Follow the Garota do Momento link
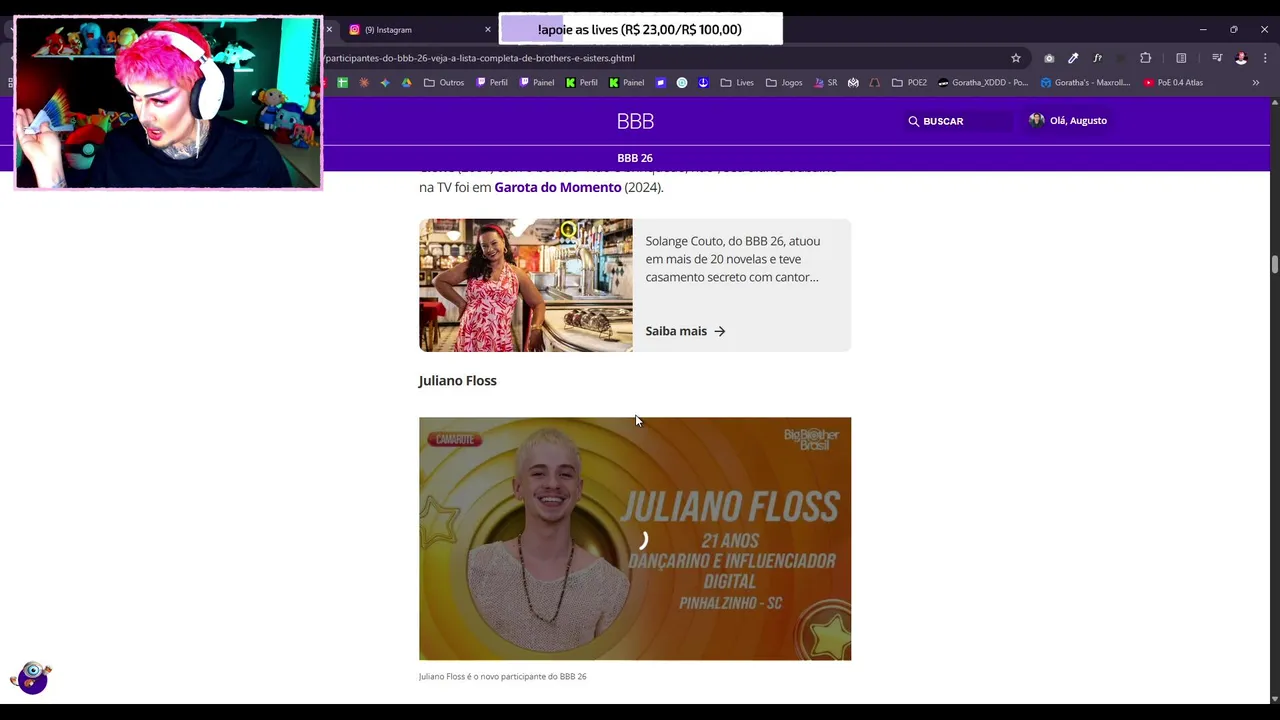 (x=558, y=187)
